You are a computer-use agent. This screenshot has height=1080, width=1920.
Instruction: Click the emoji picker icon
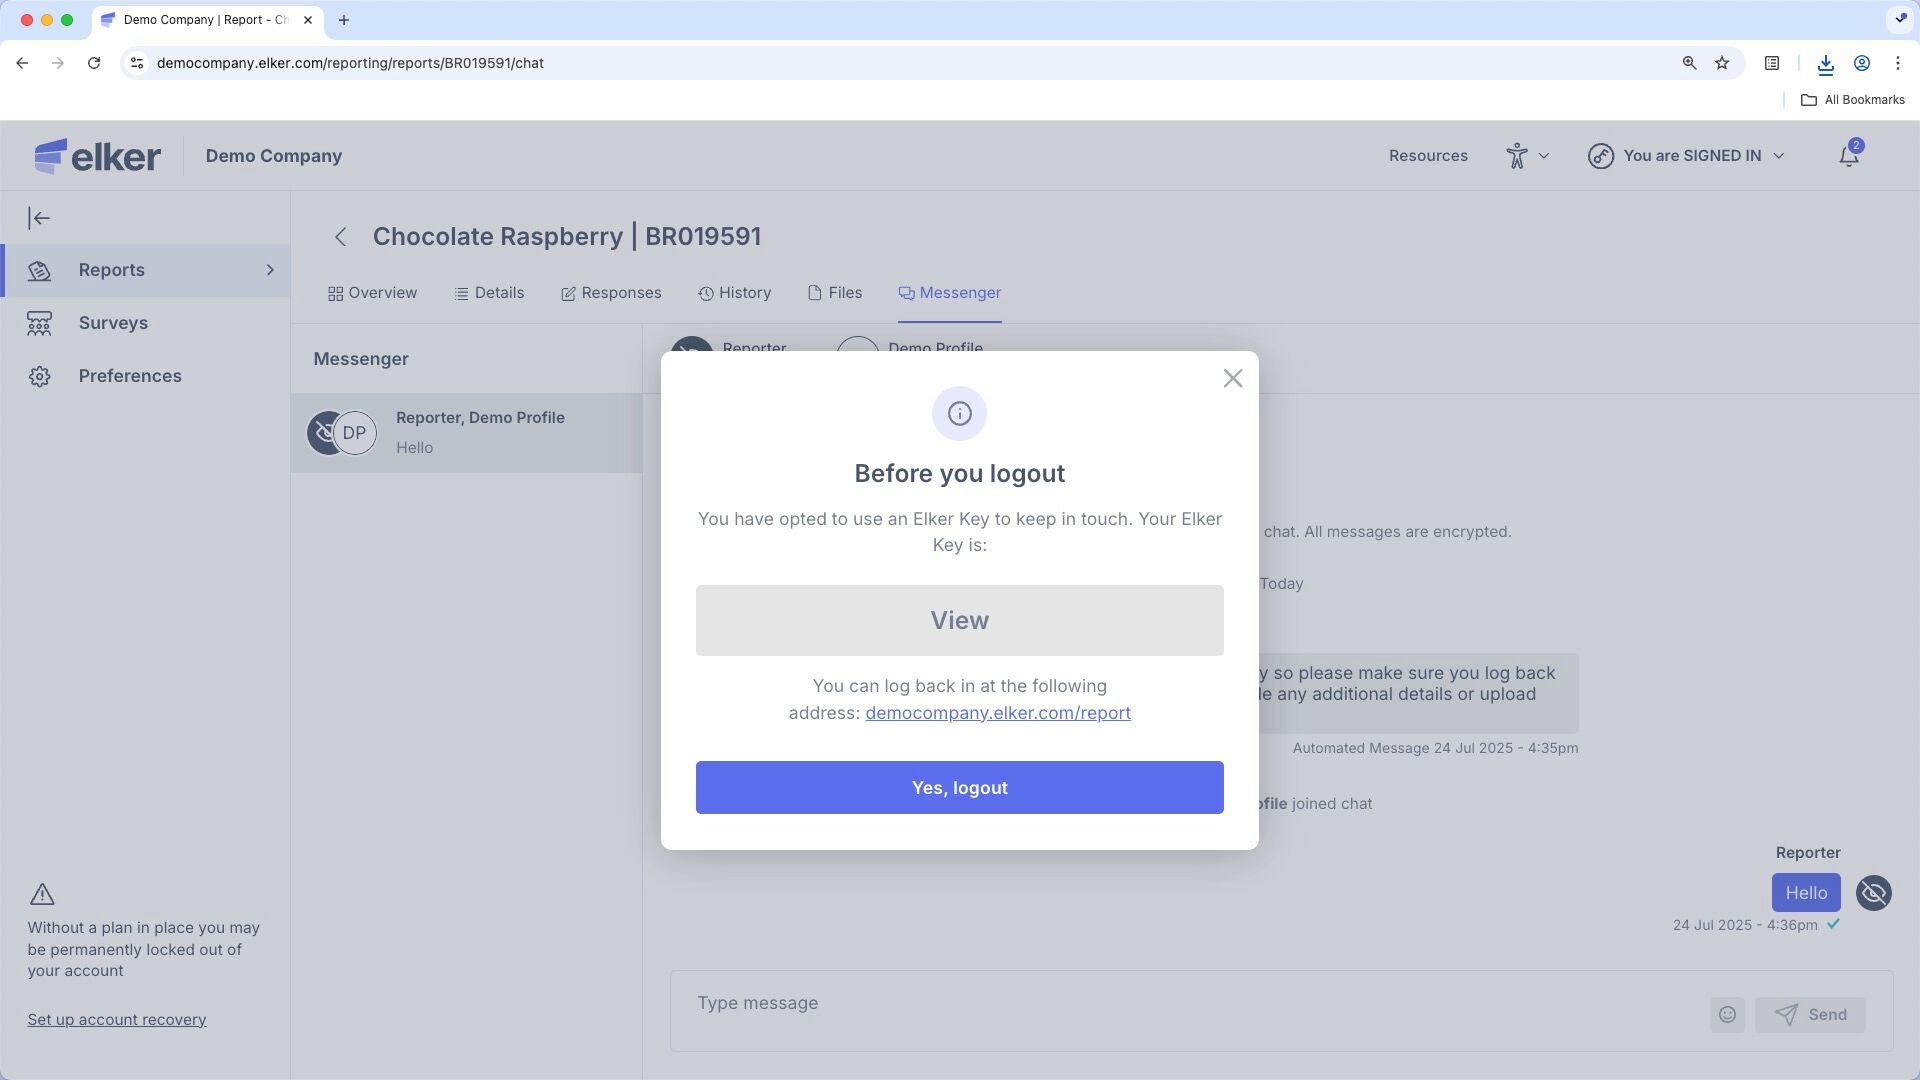pos(1727,1014)
